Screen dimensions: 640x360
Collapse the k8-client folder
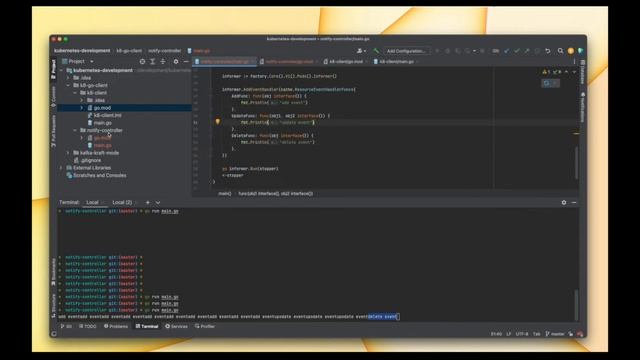point(75,93)
